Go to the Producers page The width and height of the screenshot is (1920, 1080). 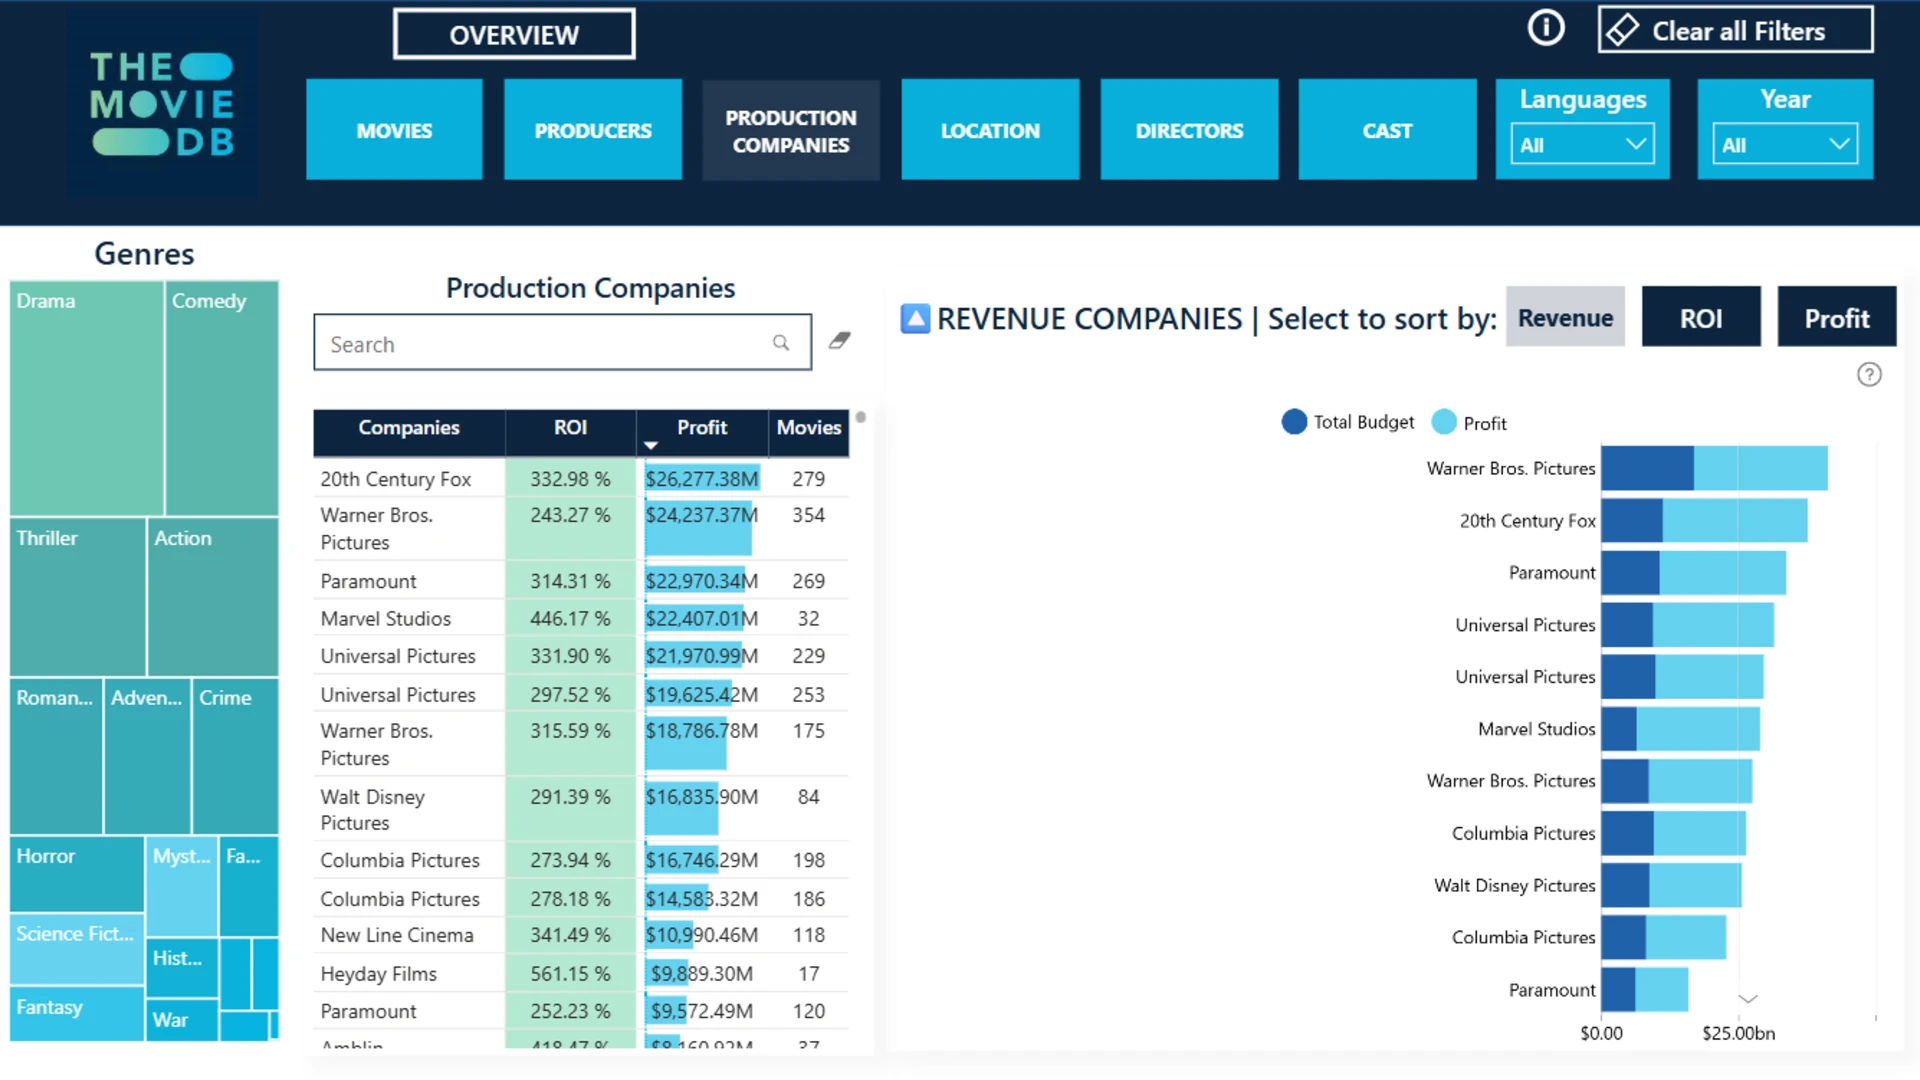[593, 130]
